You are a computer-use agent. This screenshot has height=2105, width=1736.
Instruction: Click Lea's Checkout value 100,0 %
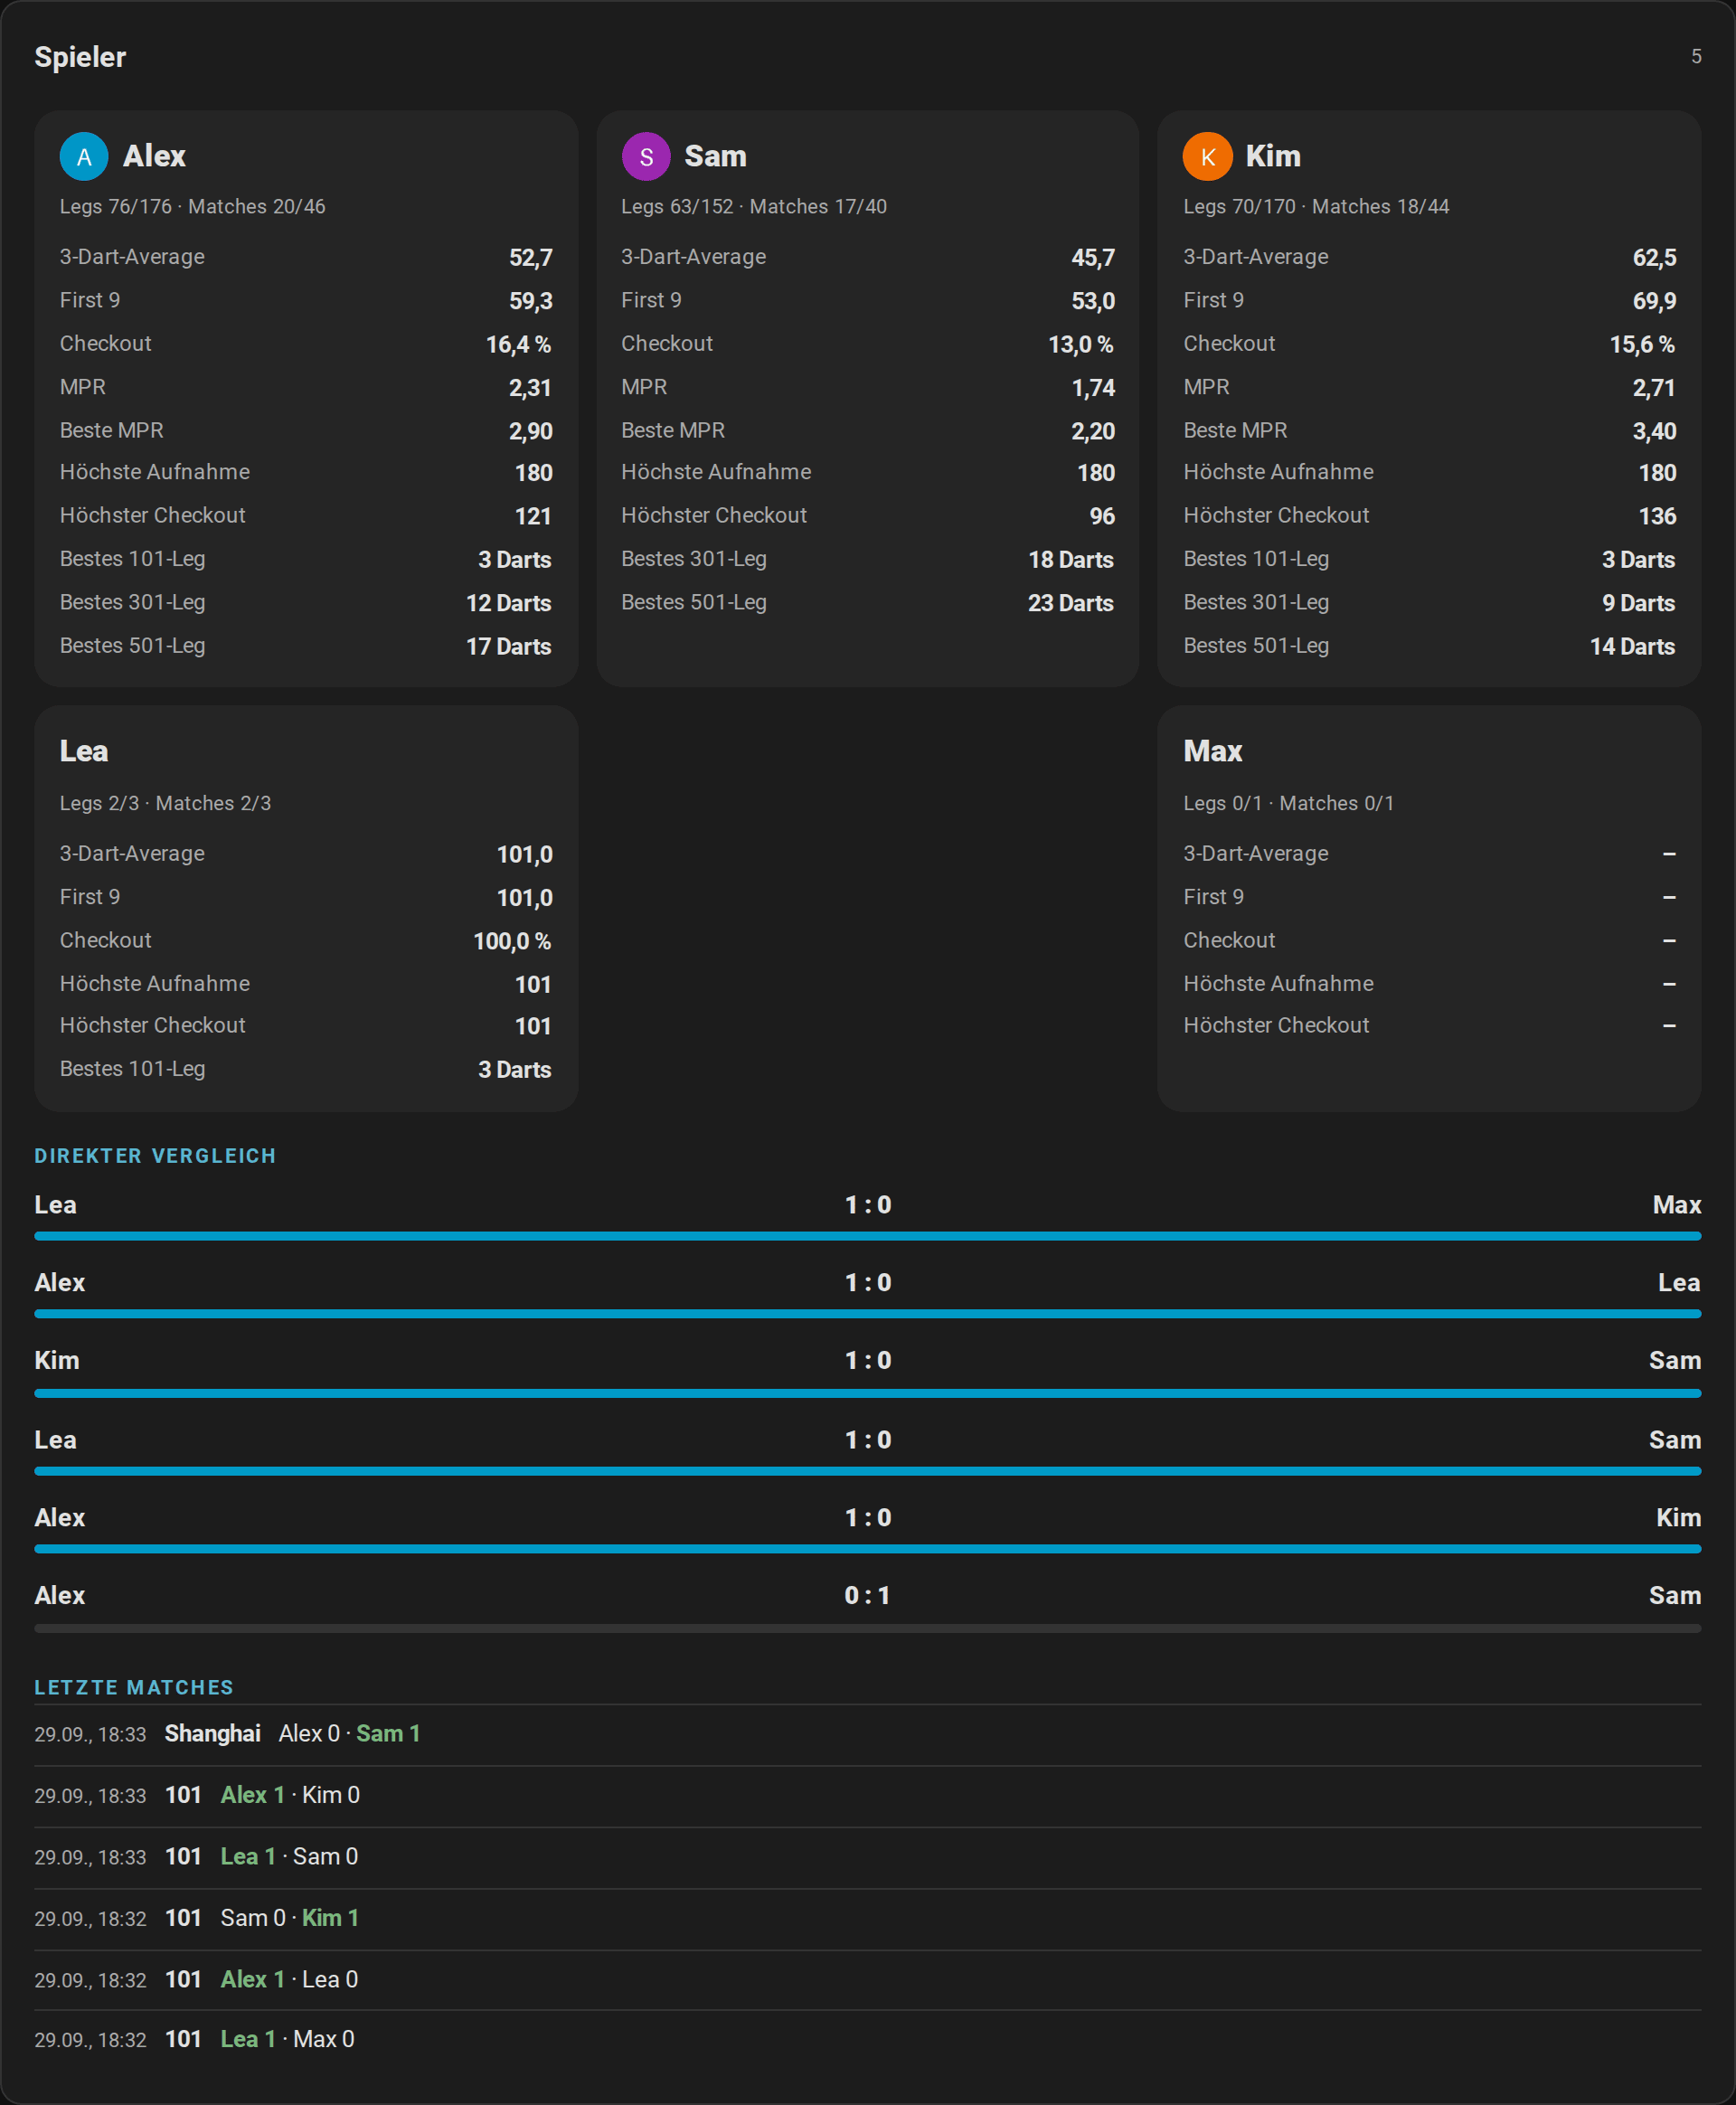pyautogui.click(x=512, y=941)
